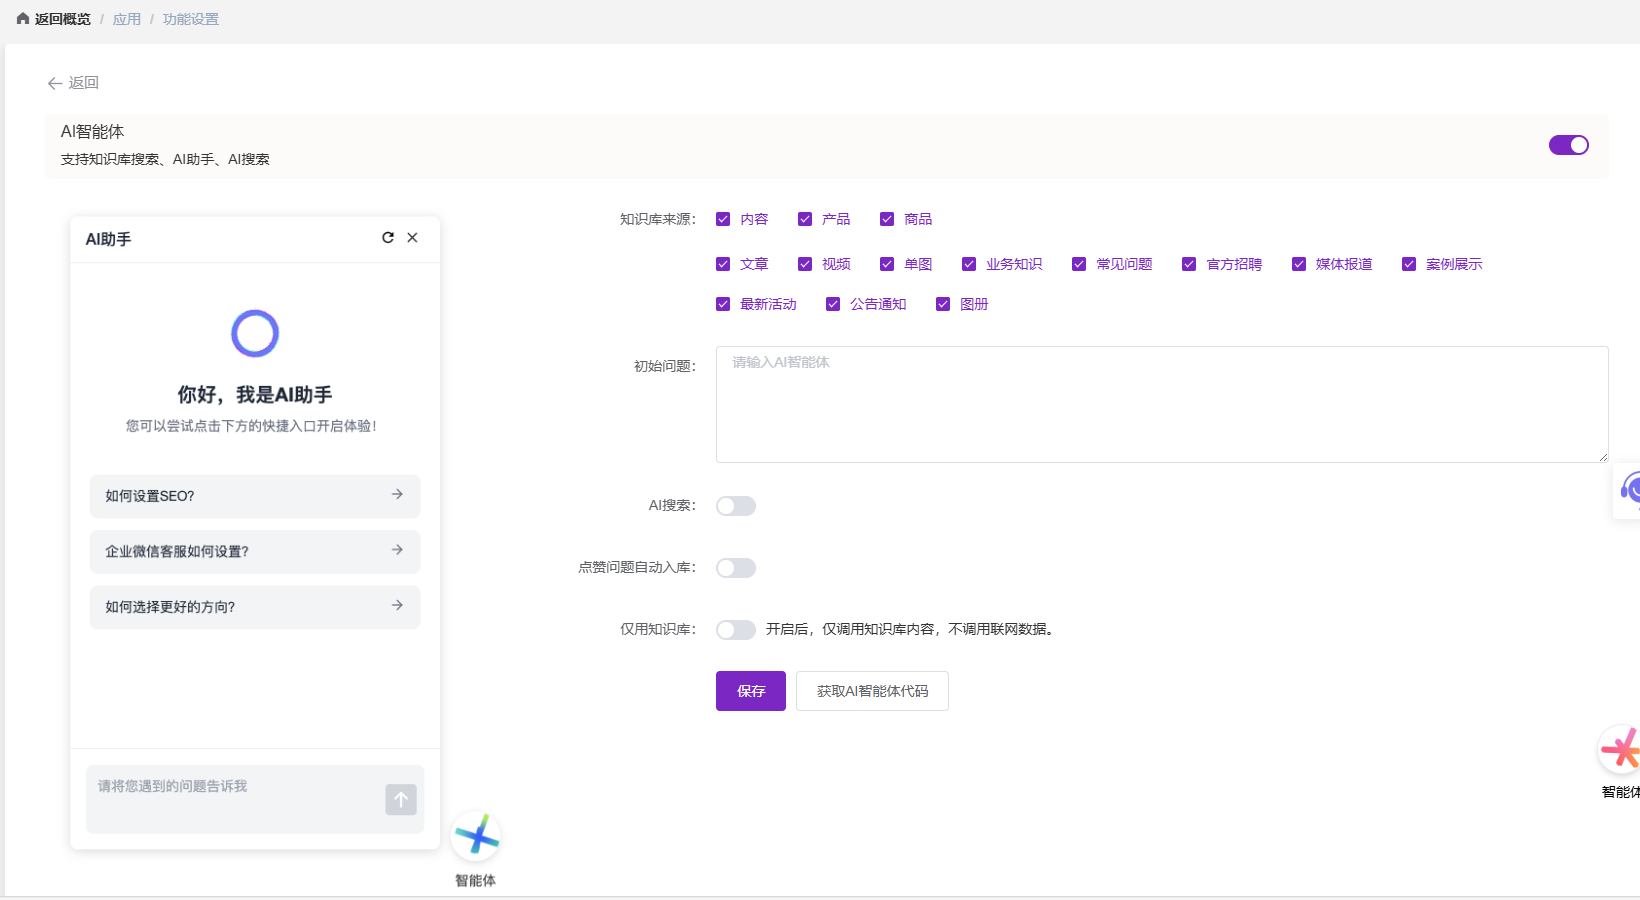This screenshot has width=1640, height=900.
Task: Click the home icon beside 返回概览
Action: click(x=23, y=19)
